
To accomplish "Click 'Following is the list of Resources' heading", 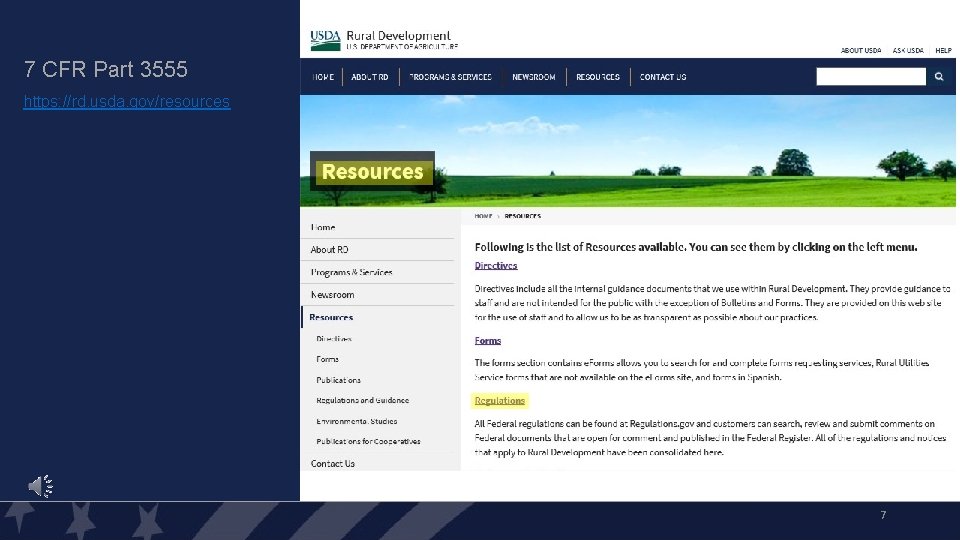I will coord(696,247).
